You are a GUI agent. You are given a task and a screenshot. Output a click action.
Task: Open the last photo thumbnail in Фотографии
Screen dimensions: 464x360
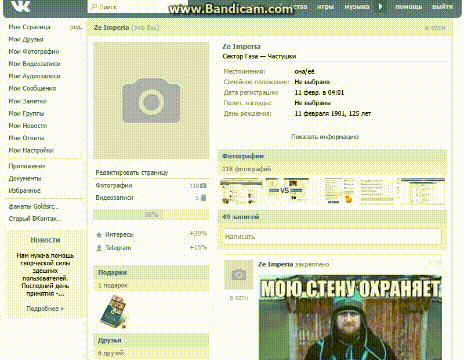click(423, 191)
